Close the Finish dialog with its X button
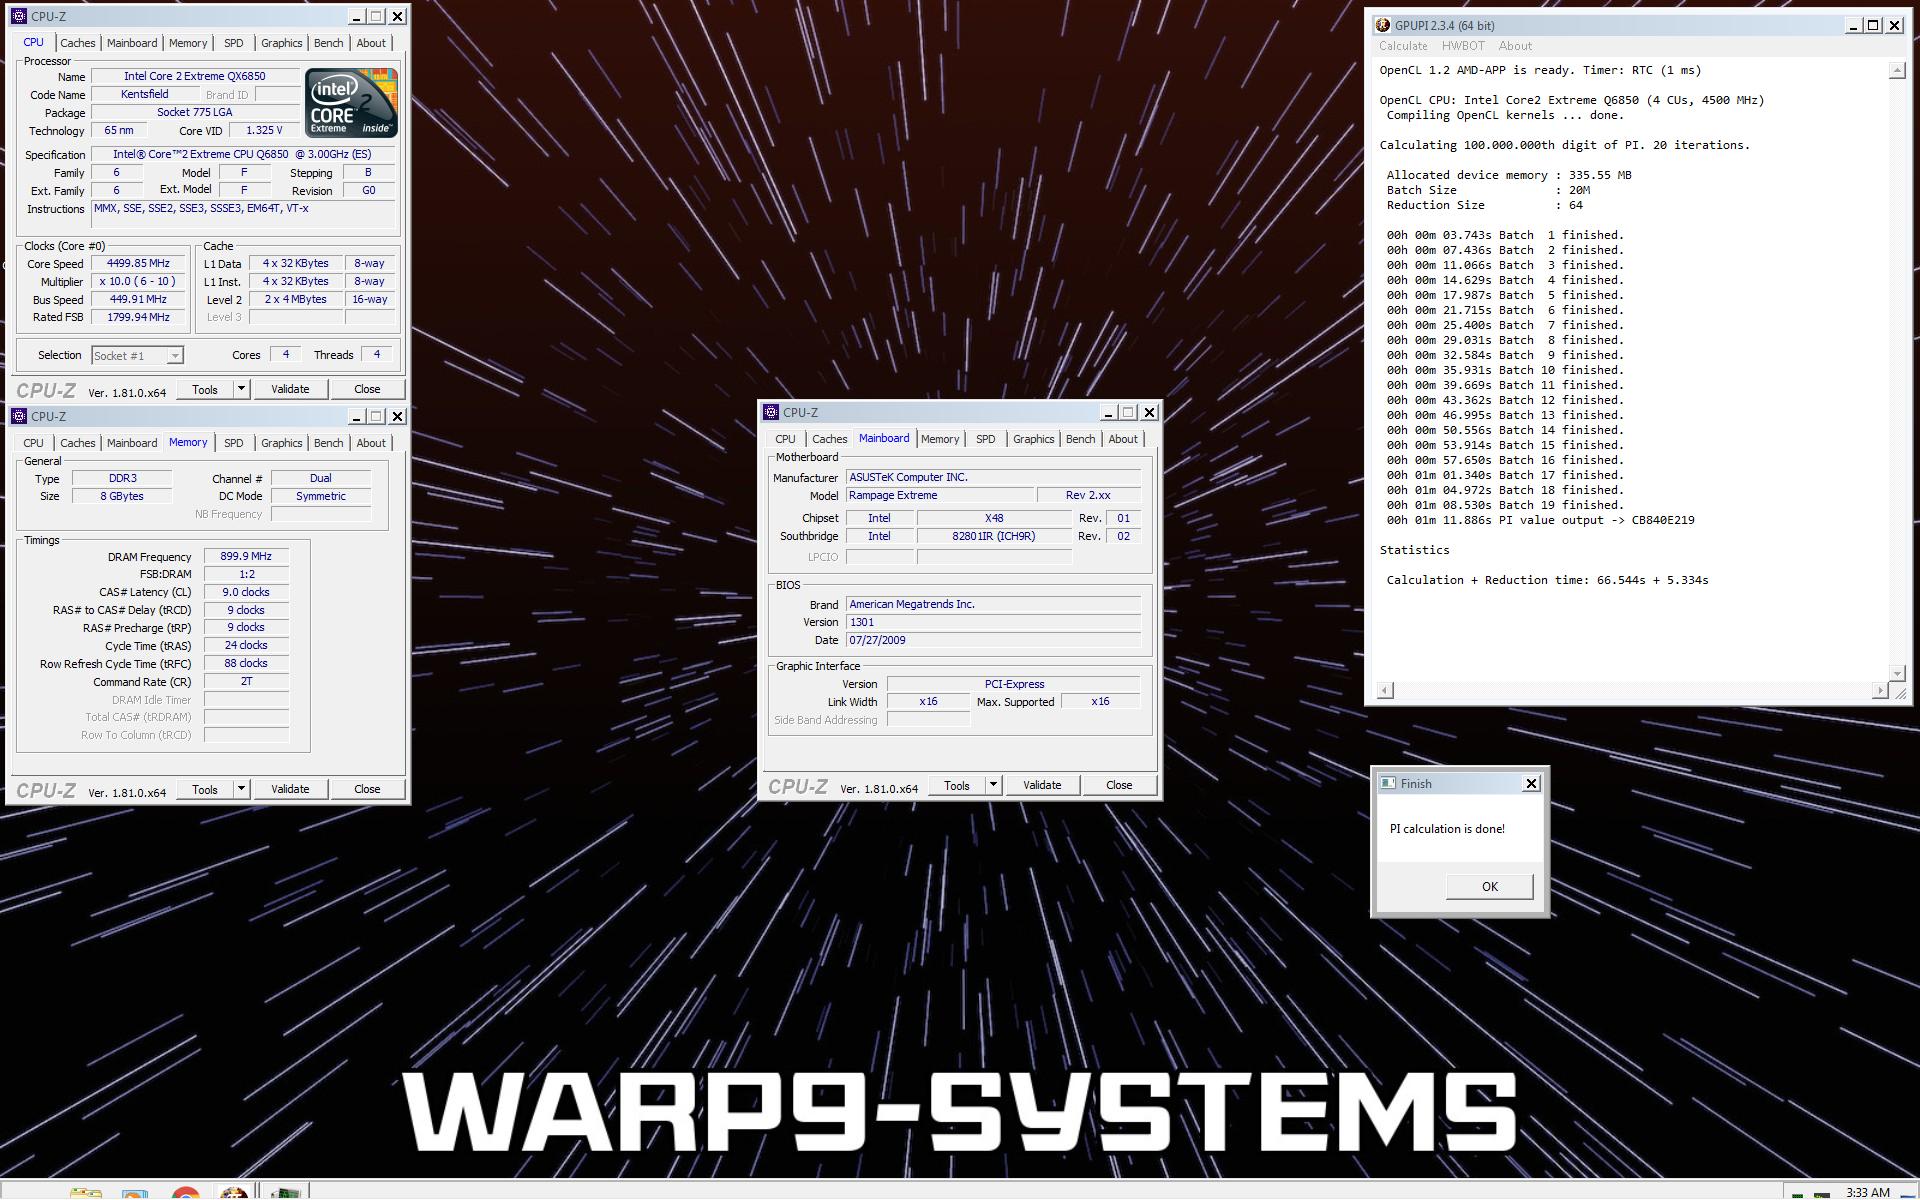The height and width of the screenshot is (1200, 1920). (x=1531, y=783)
